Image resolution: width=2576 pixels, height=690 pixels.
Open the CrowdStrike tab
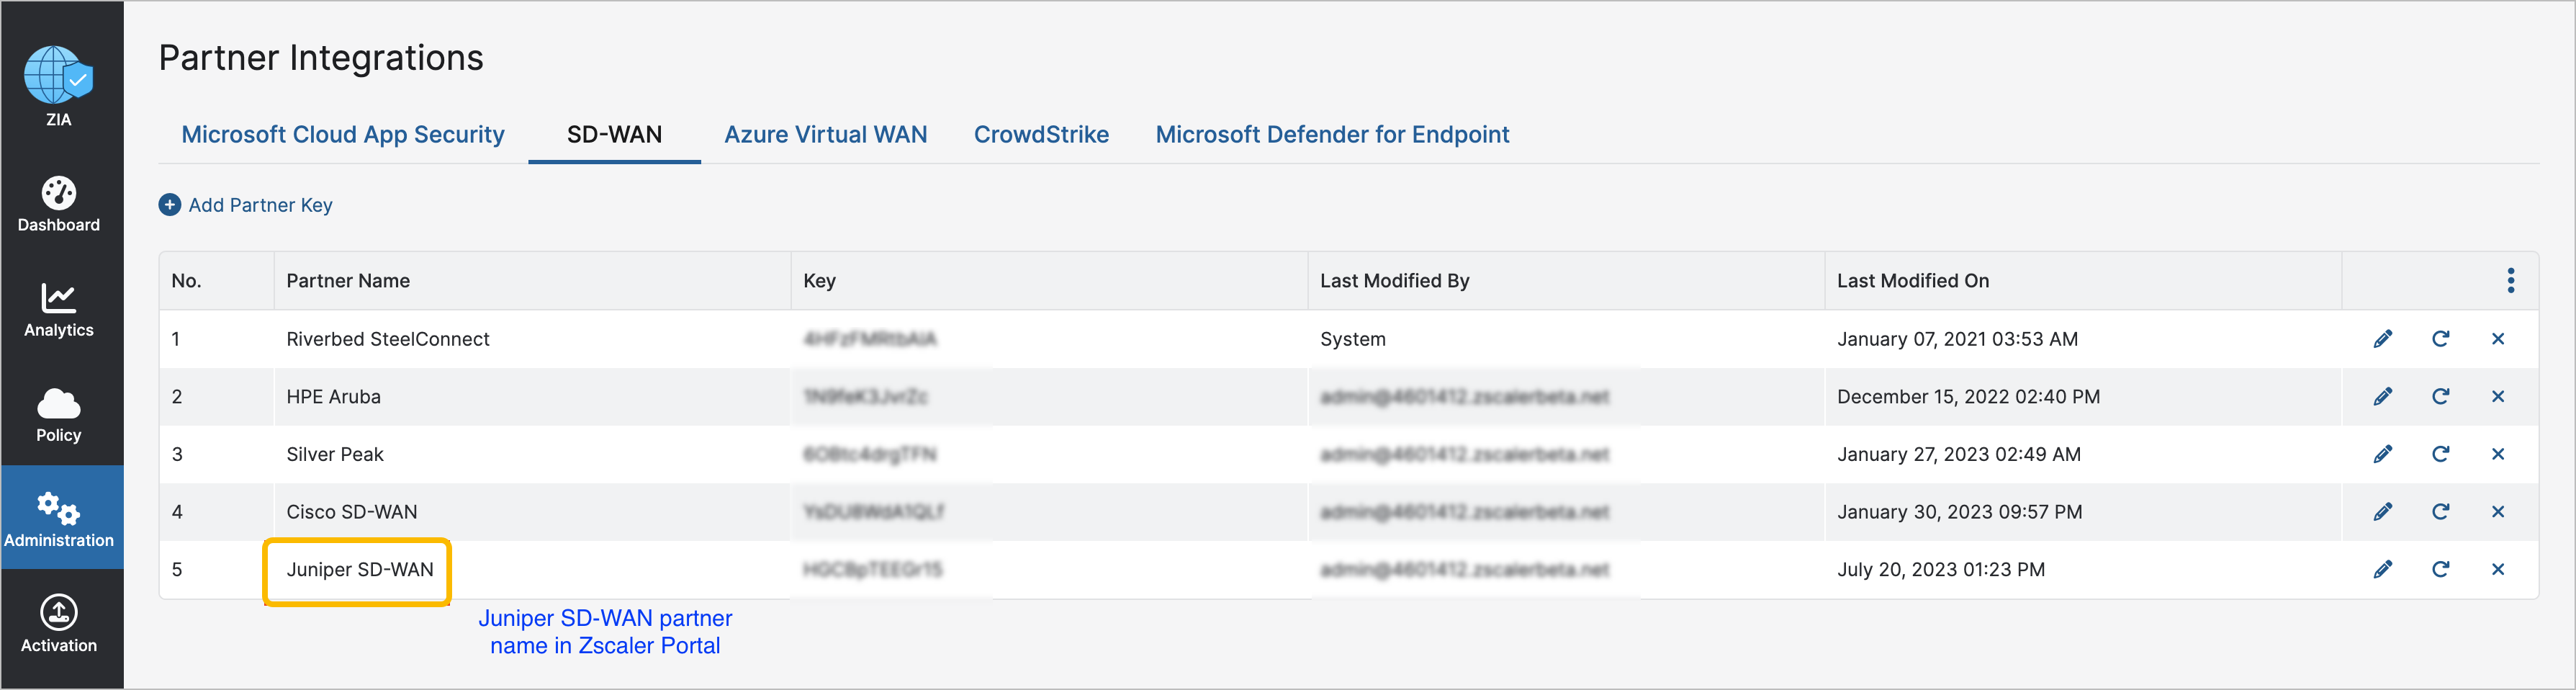(1041, 134)
